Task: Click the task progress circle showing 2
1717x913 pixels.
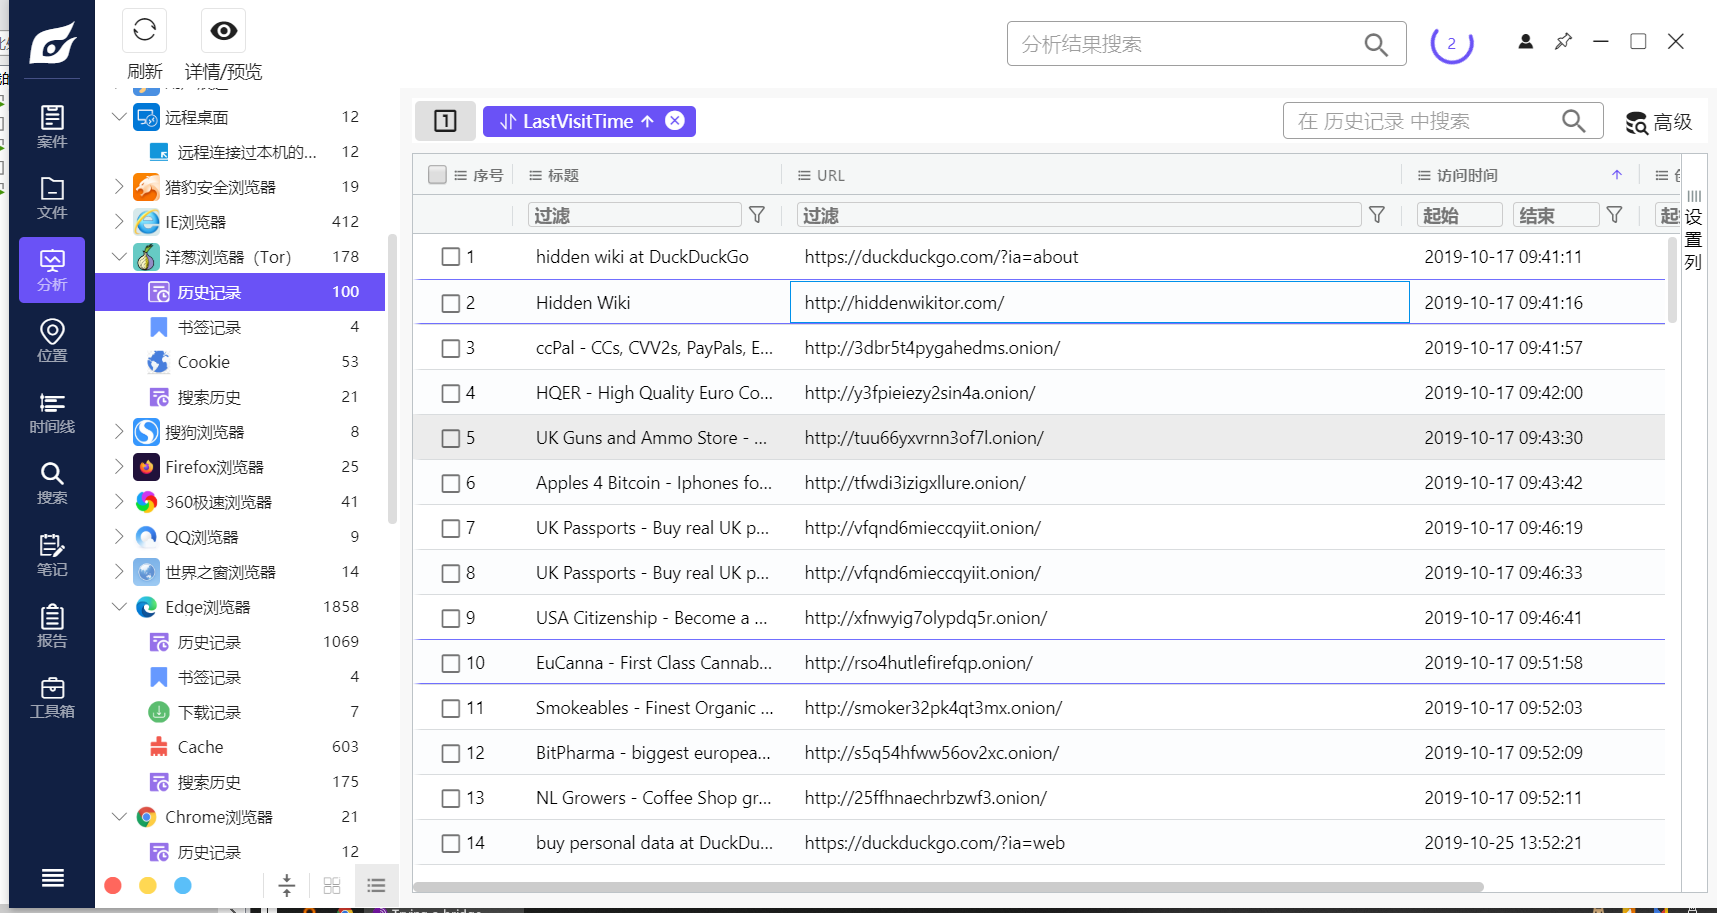Action: click(x=1451, y=44)
